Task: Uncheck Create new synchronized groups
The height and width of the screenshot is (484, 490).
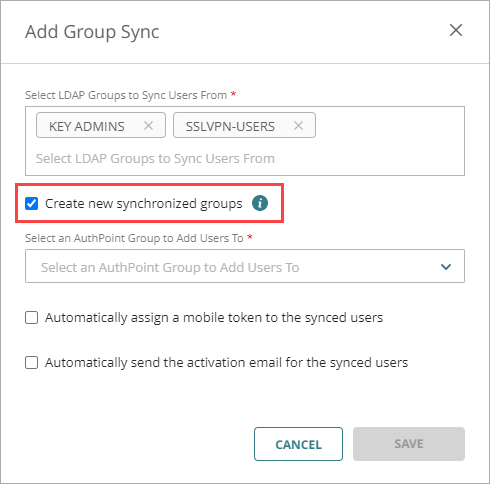Action: tap(32, 203)
